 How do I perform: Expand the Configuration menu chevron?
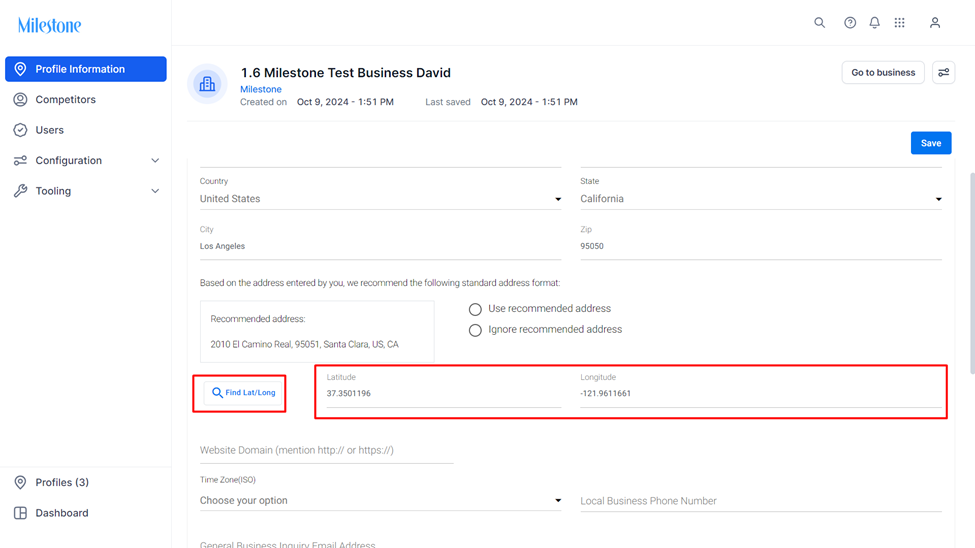(155, 160)
